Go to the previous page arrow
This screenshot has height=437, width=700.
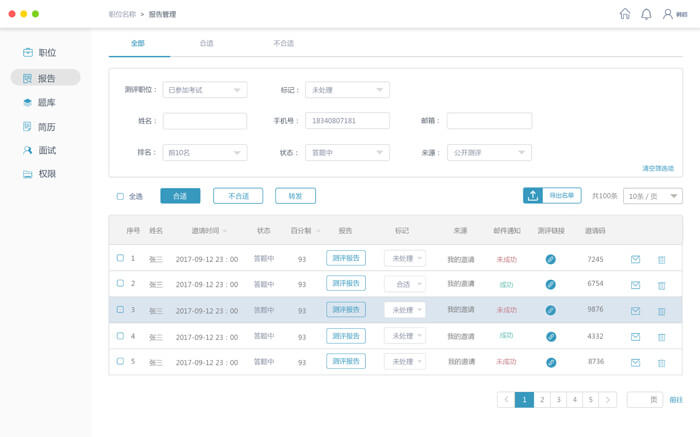(506, 400)
